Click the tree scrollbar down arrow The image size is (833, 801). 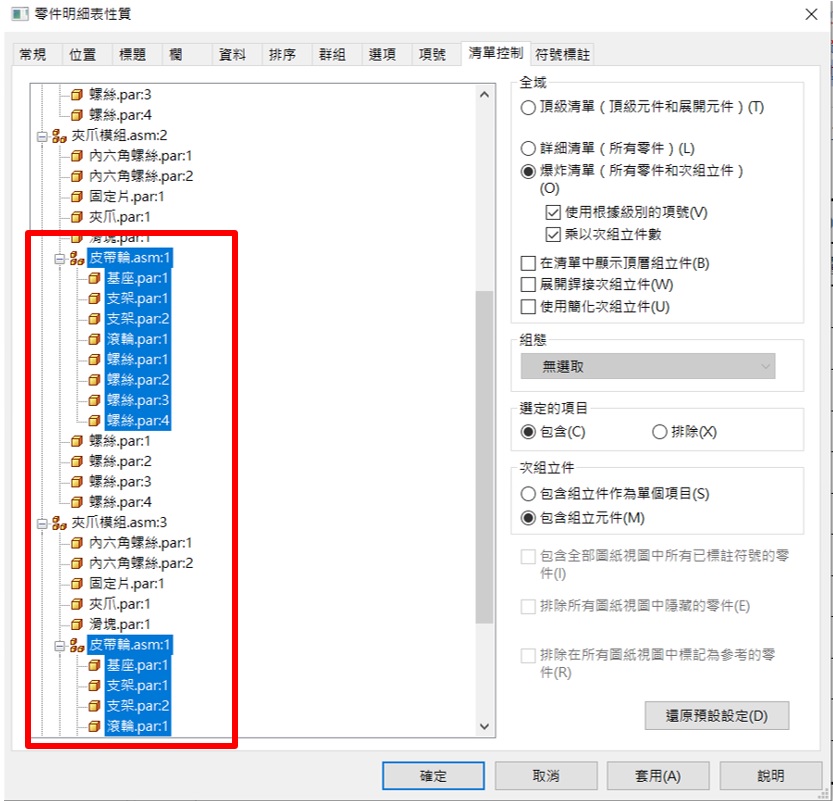[484, 726]
